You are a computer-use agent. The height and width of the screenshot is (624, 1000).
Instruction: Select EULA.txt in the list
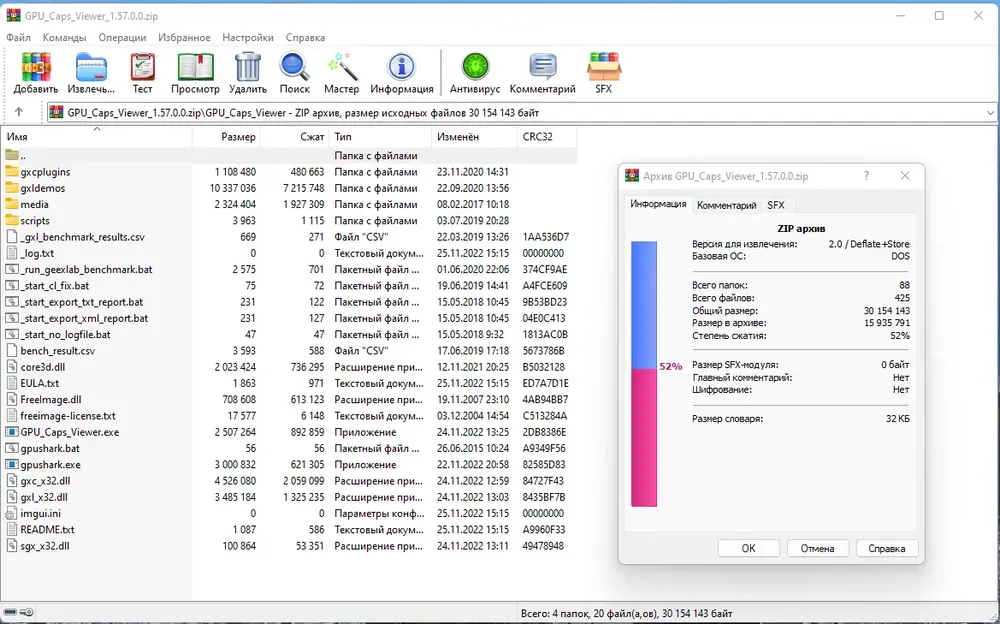[40, 383]
